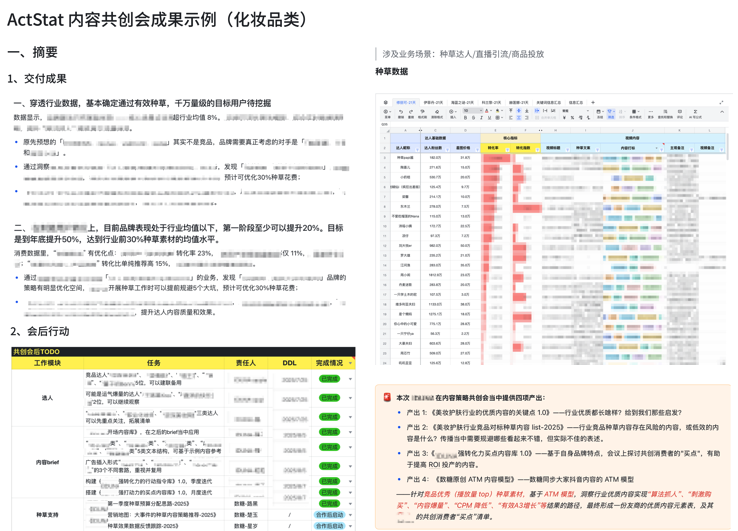Open the conditional format dropdown
The width and height of the screenshot is (738, 531).
tap(636, 113)
